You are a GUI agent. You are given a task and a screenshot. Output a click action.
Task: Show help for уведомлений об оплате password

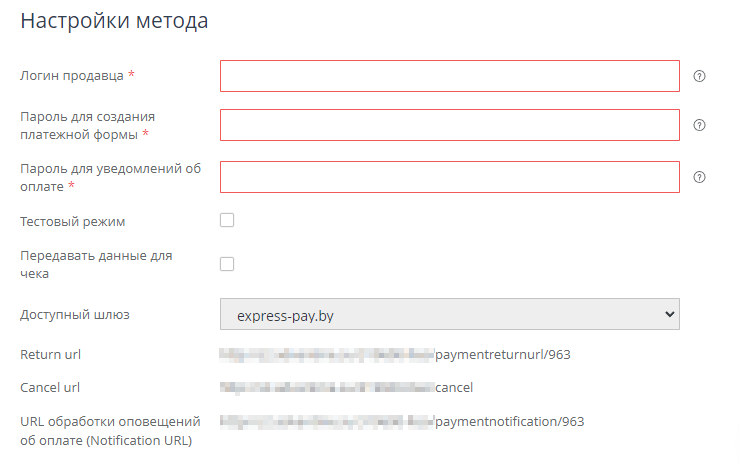(x=699, y=177)
